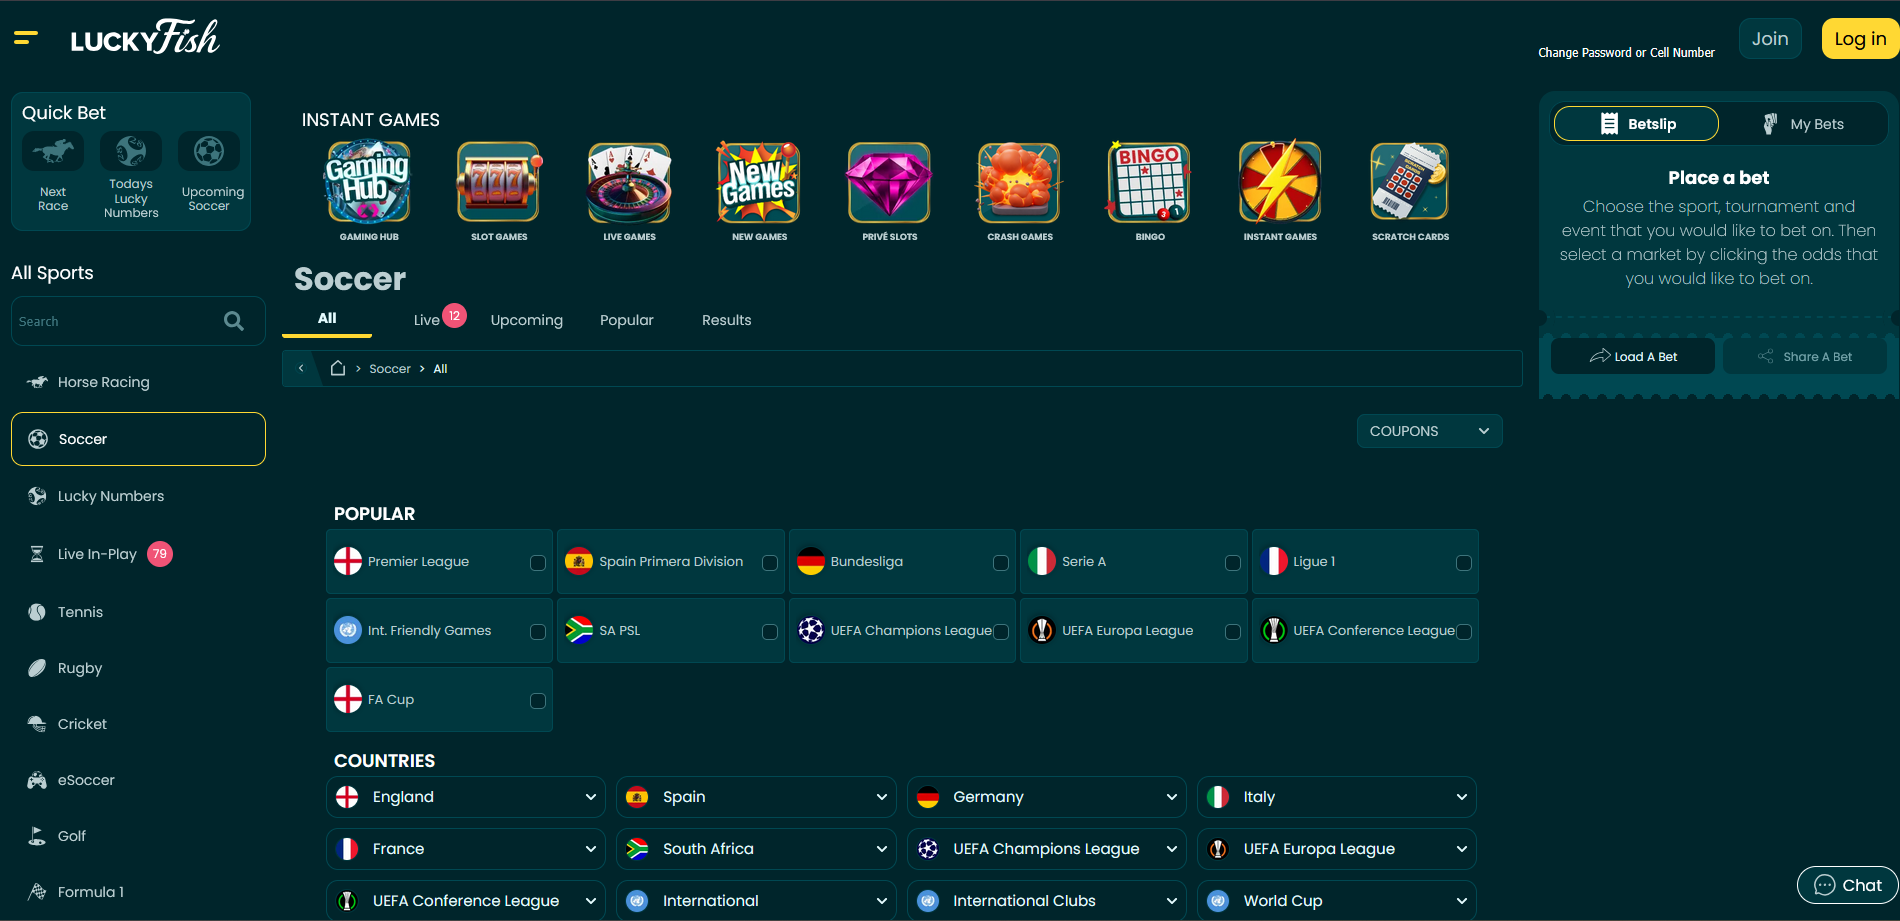This screenshot has width=1900, height=921.
Task: Select the Scratch Cards icon
Action: (x=1409, y=183)
